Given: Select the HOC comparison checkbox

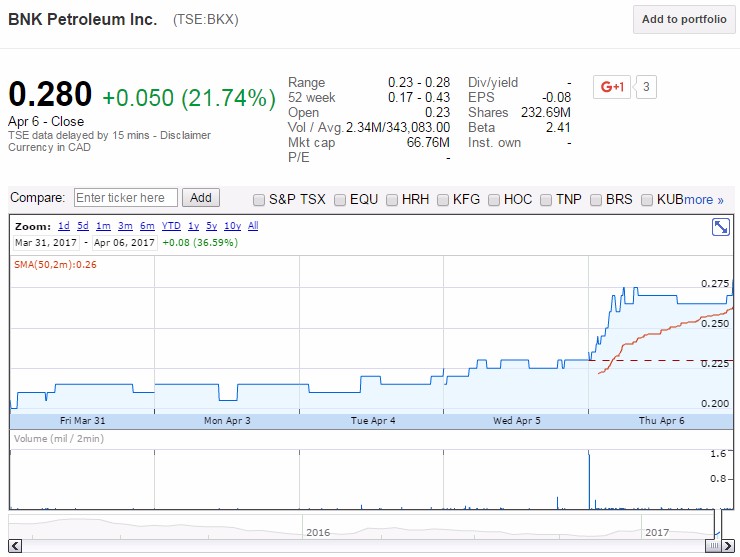Looking at the screenshot, I should (x=494, y=200).
